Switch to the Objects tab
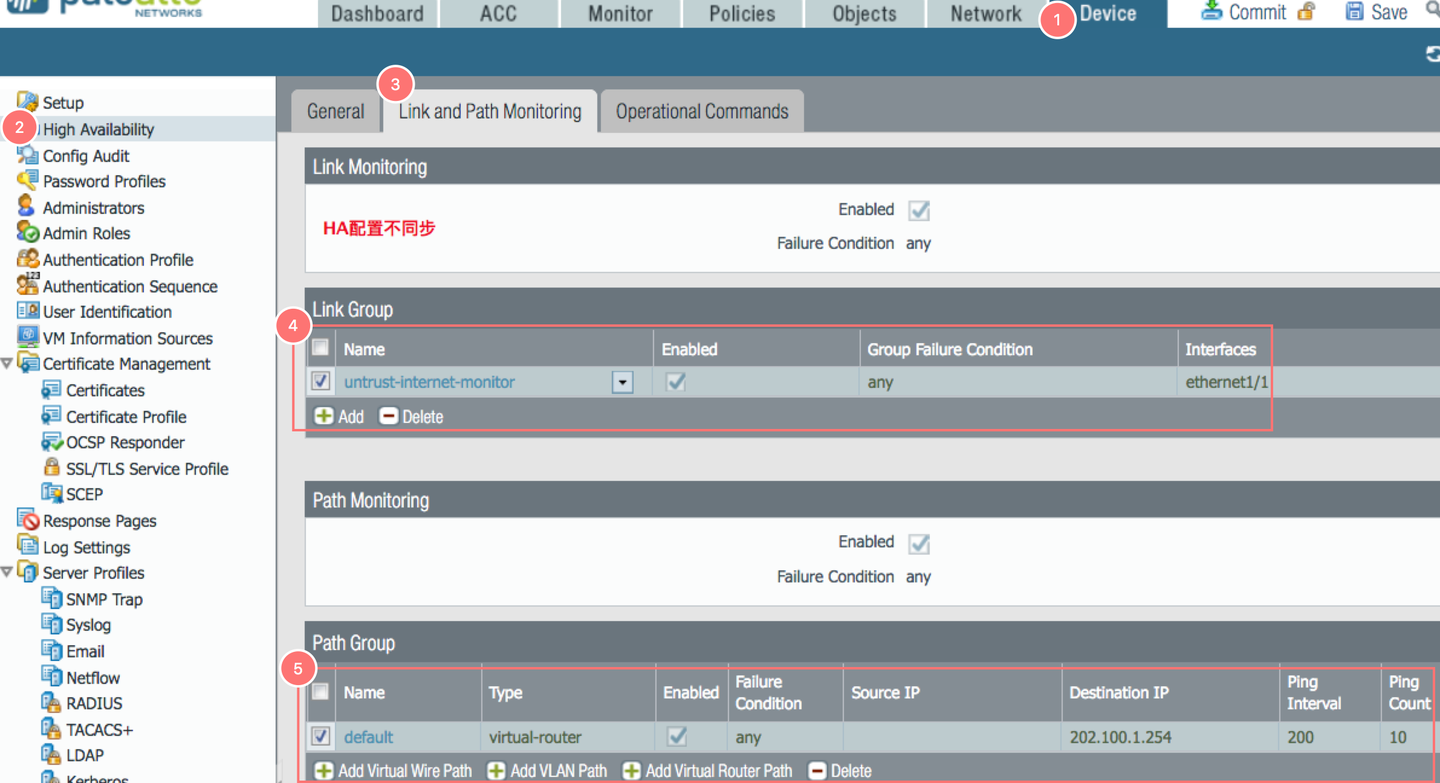The width and height of the screenshot is (1440, 783). pos(864,14)
